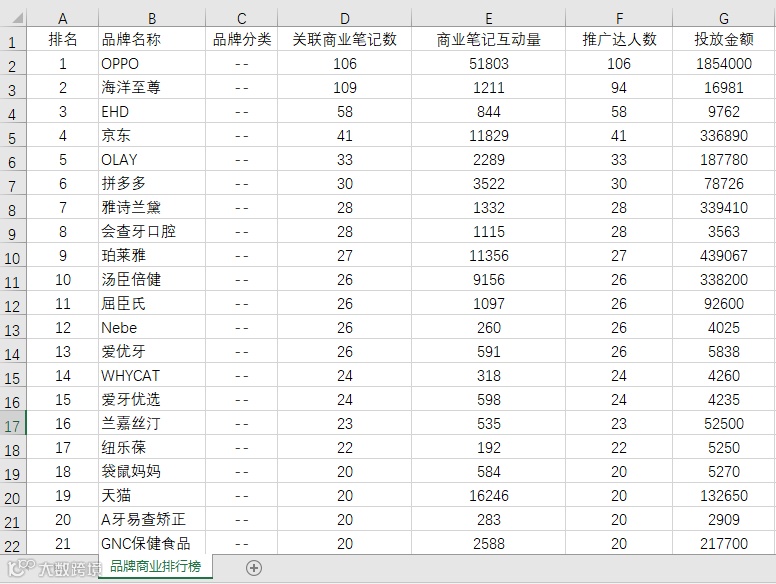The image size is (776, 584).
Task: Select the GNC保健食品 brand cell
Action: (x=152, y=543)
